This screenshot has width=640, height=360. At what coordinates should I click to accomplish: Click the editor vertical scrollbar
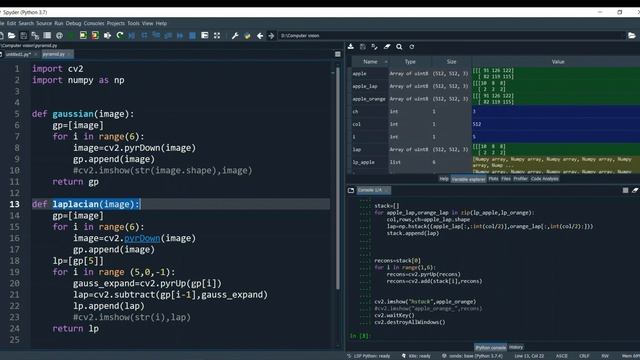(x=338, y=178)
